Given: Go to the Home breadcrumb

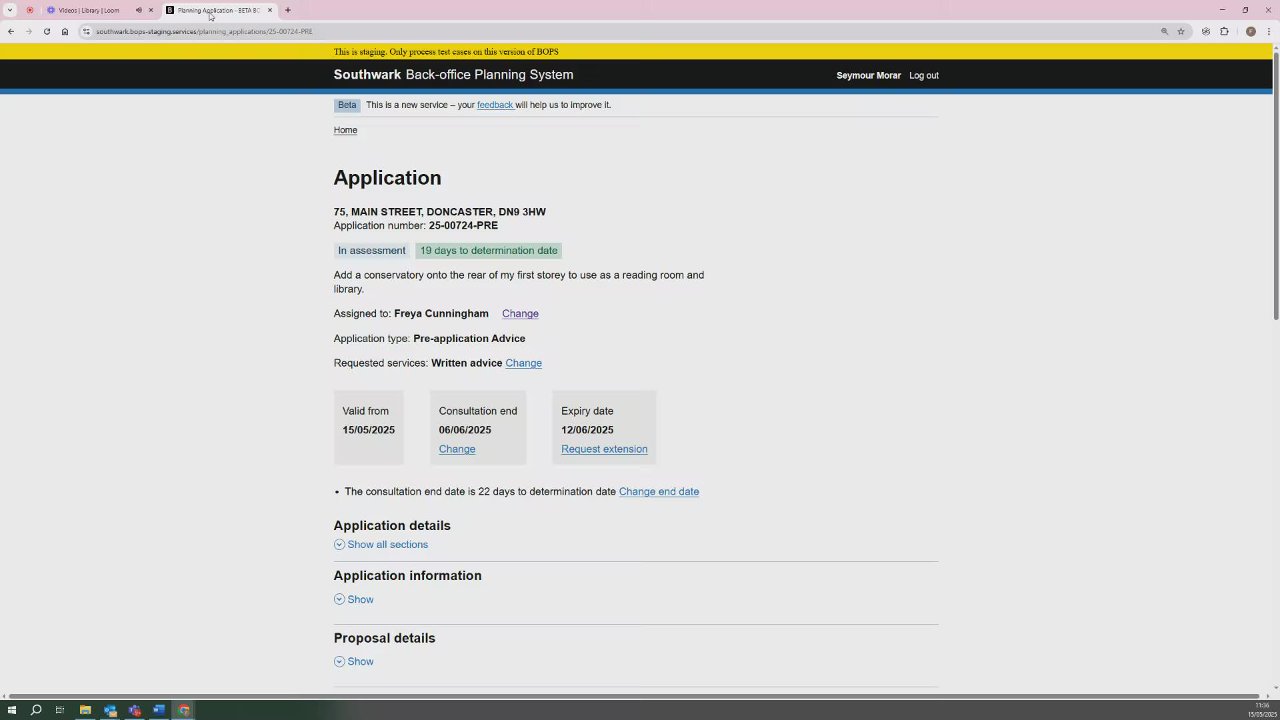Looking at the screenshot, I should [x=345, y=130].
